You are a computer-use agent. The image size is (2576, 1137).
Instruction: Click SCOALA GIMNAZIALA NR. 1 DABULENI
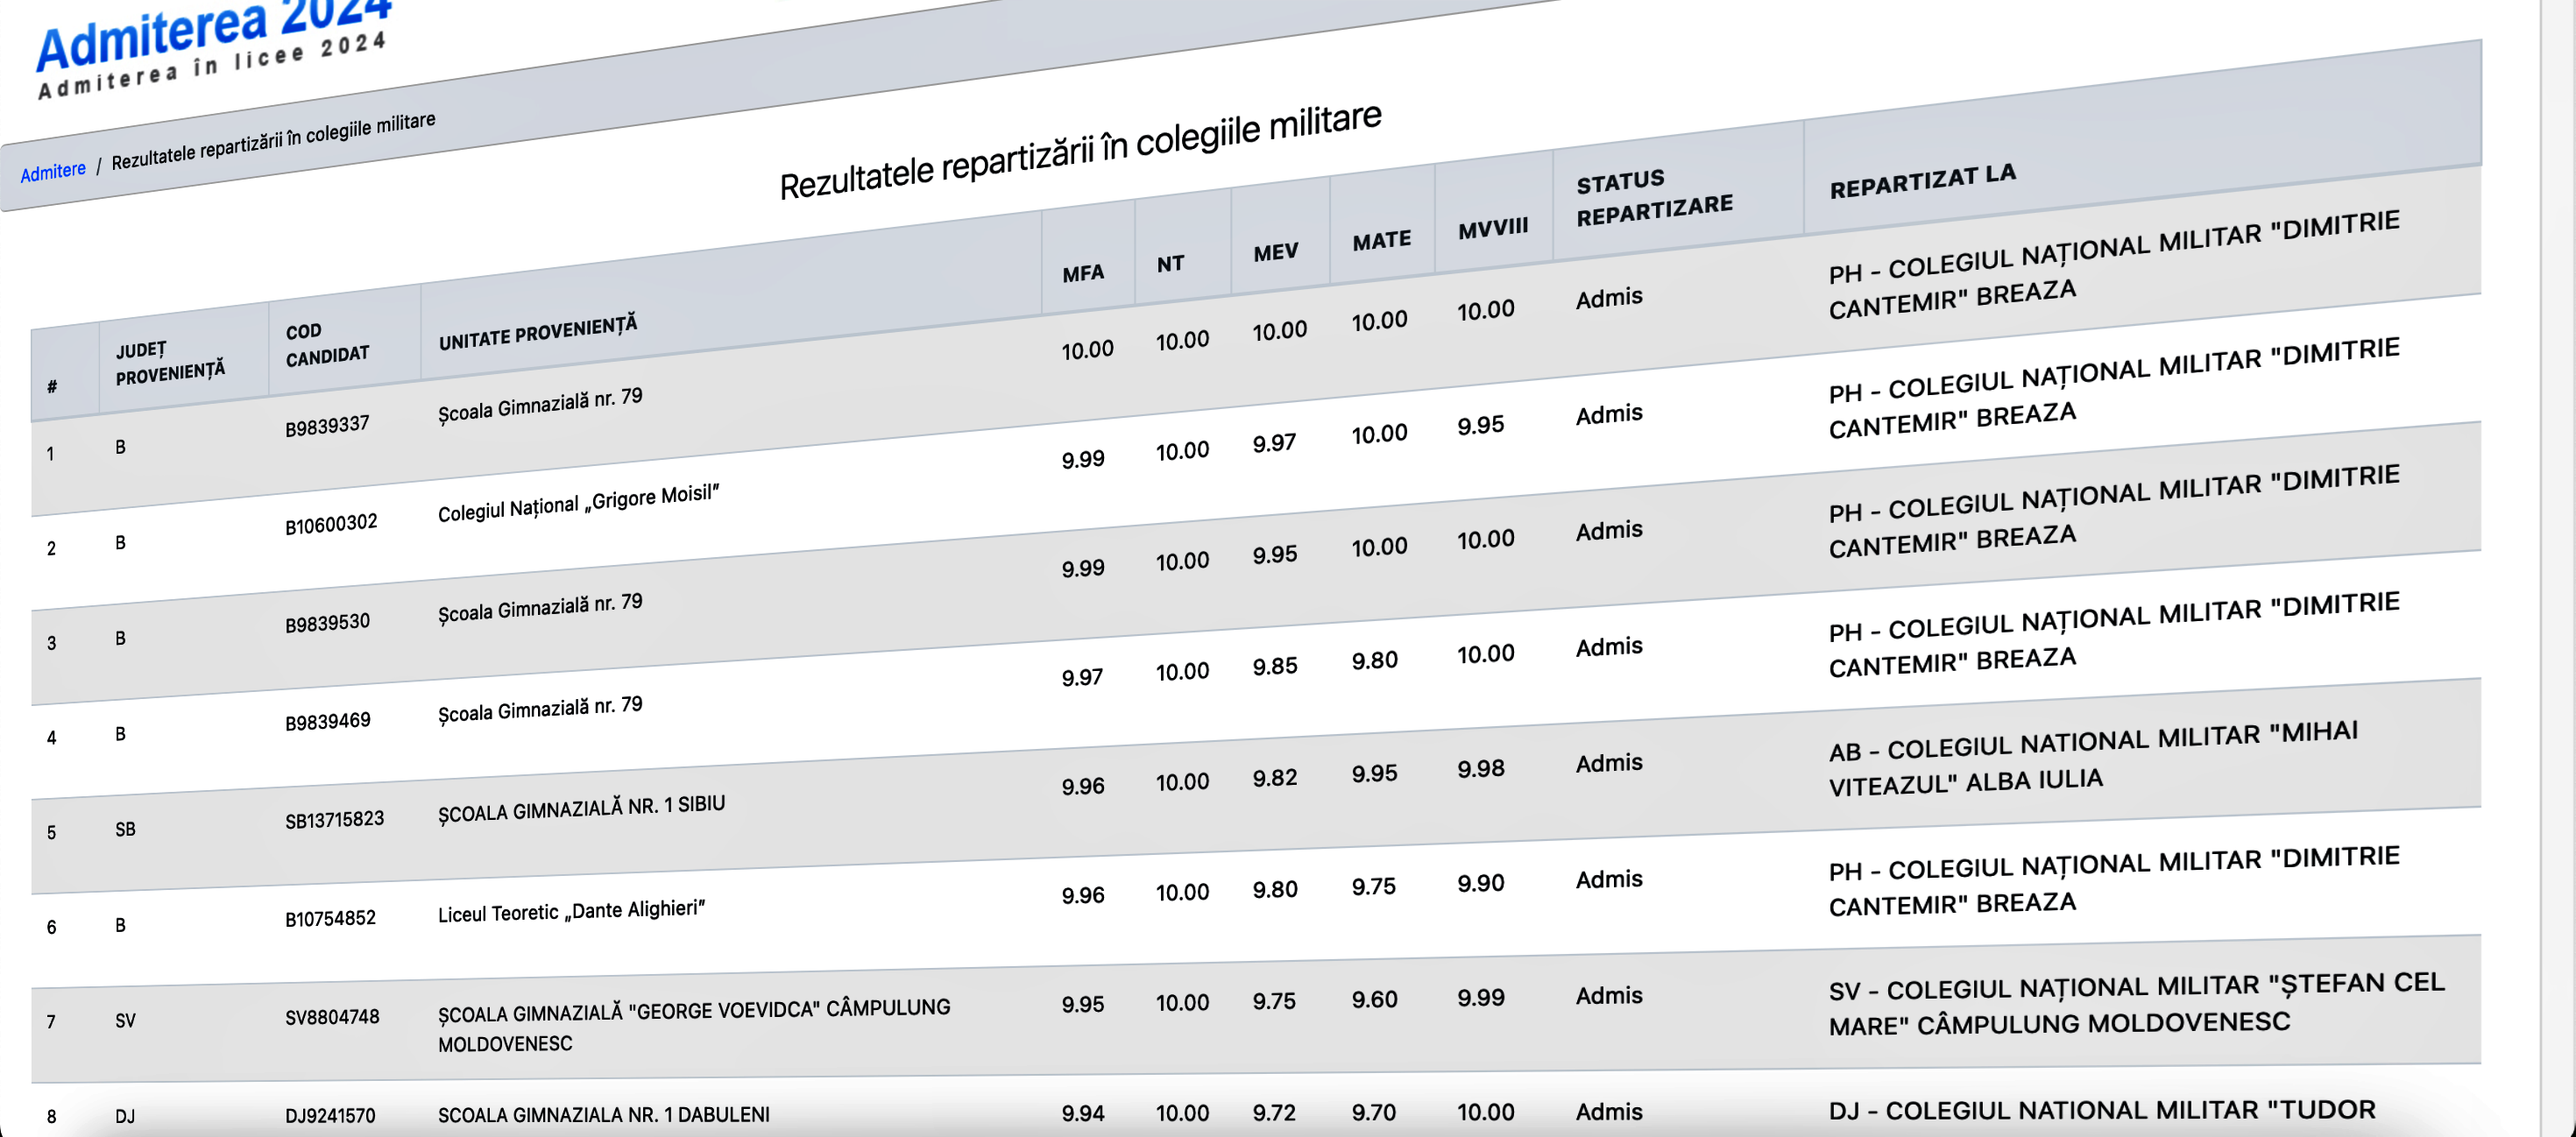point(603,1114)
